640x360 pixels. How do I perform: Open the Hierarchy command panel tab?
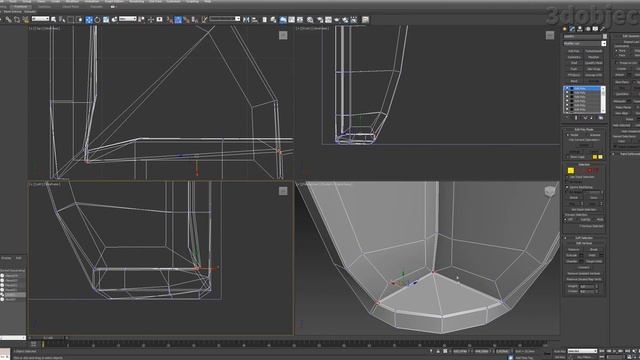pos(580,29)
